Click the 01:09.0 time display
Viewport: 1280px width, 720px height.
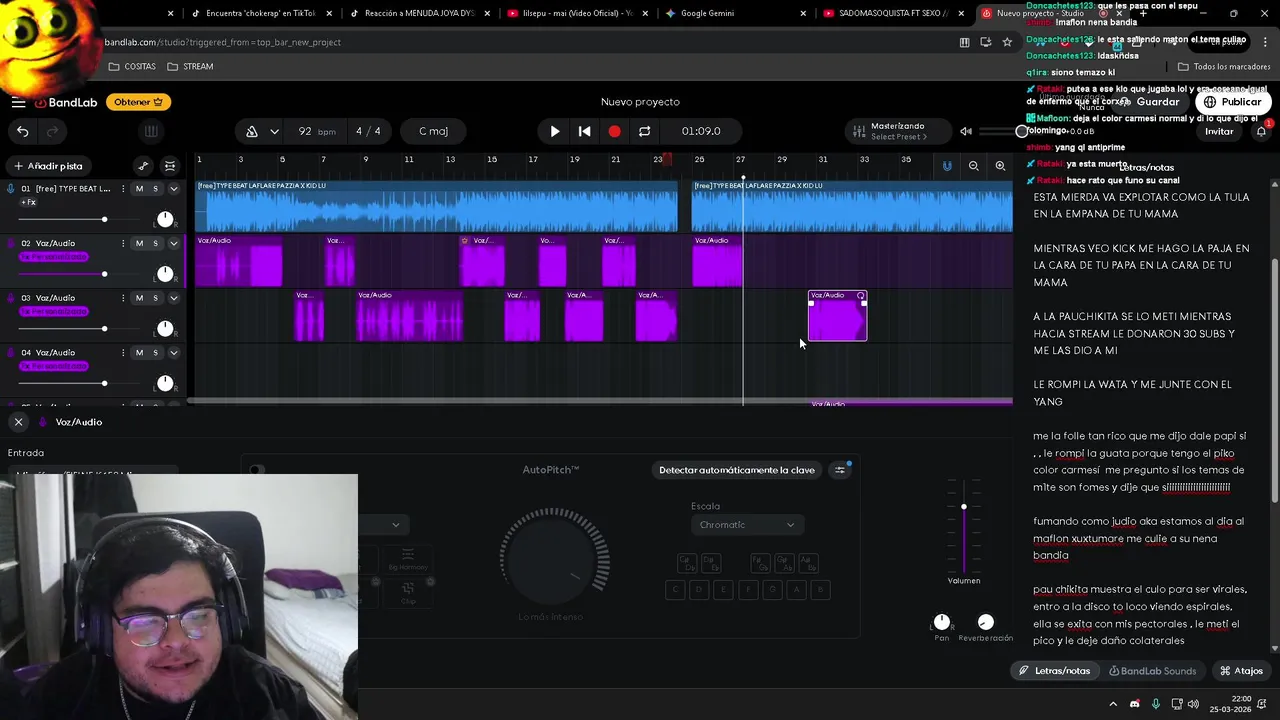point(701,131)
